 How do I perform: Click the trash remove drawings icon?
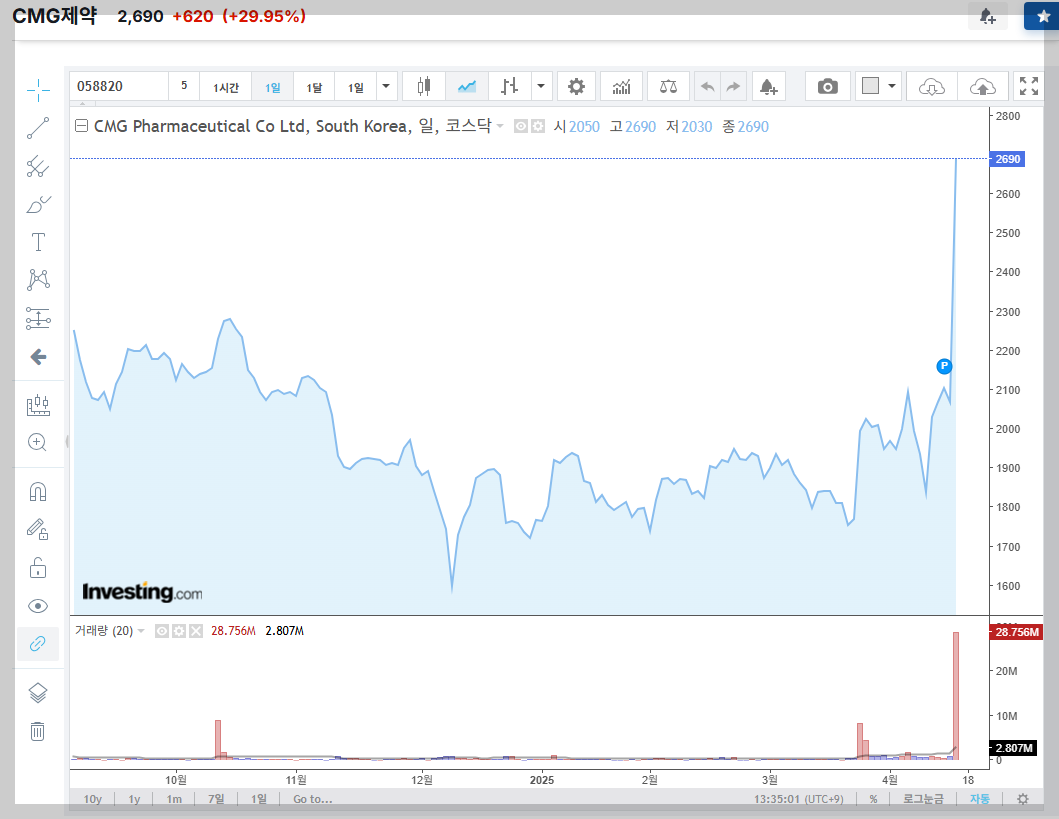click(x=38, y=731)
